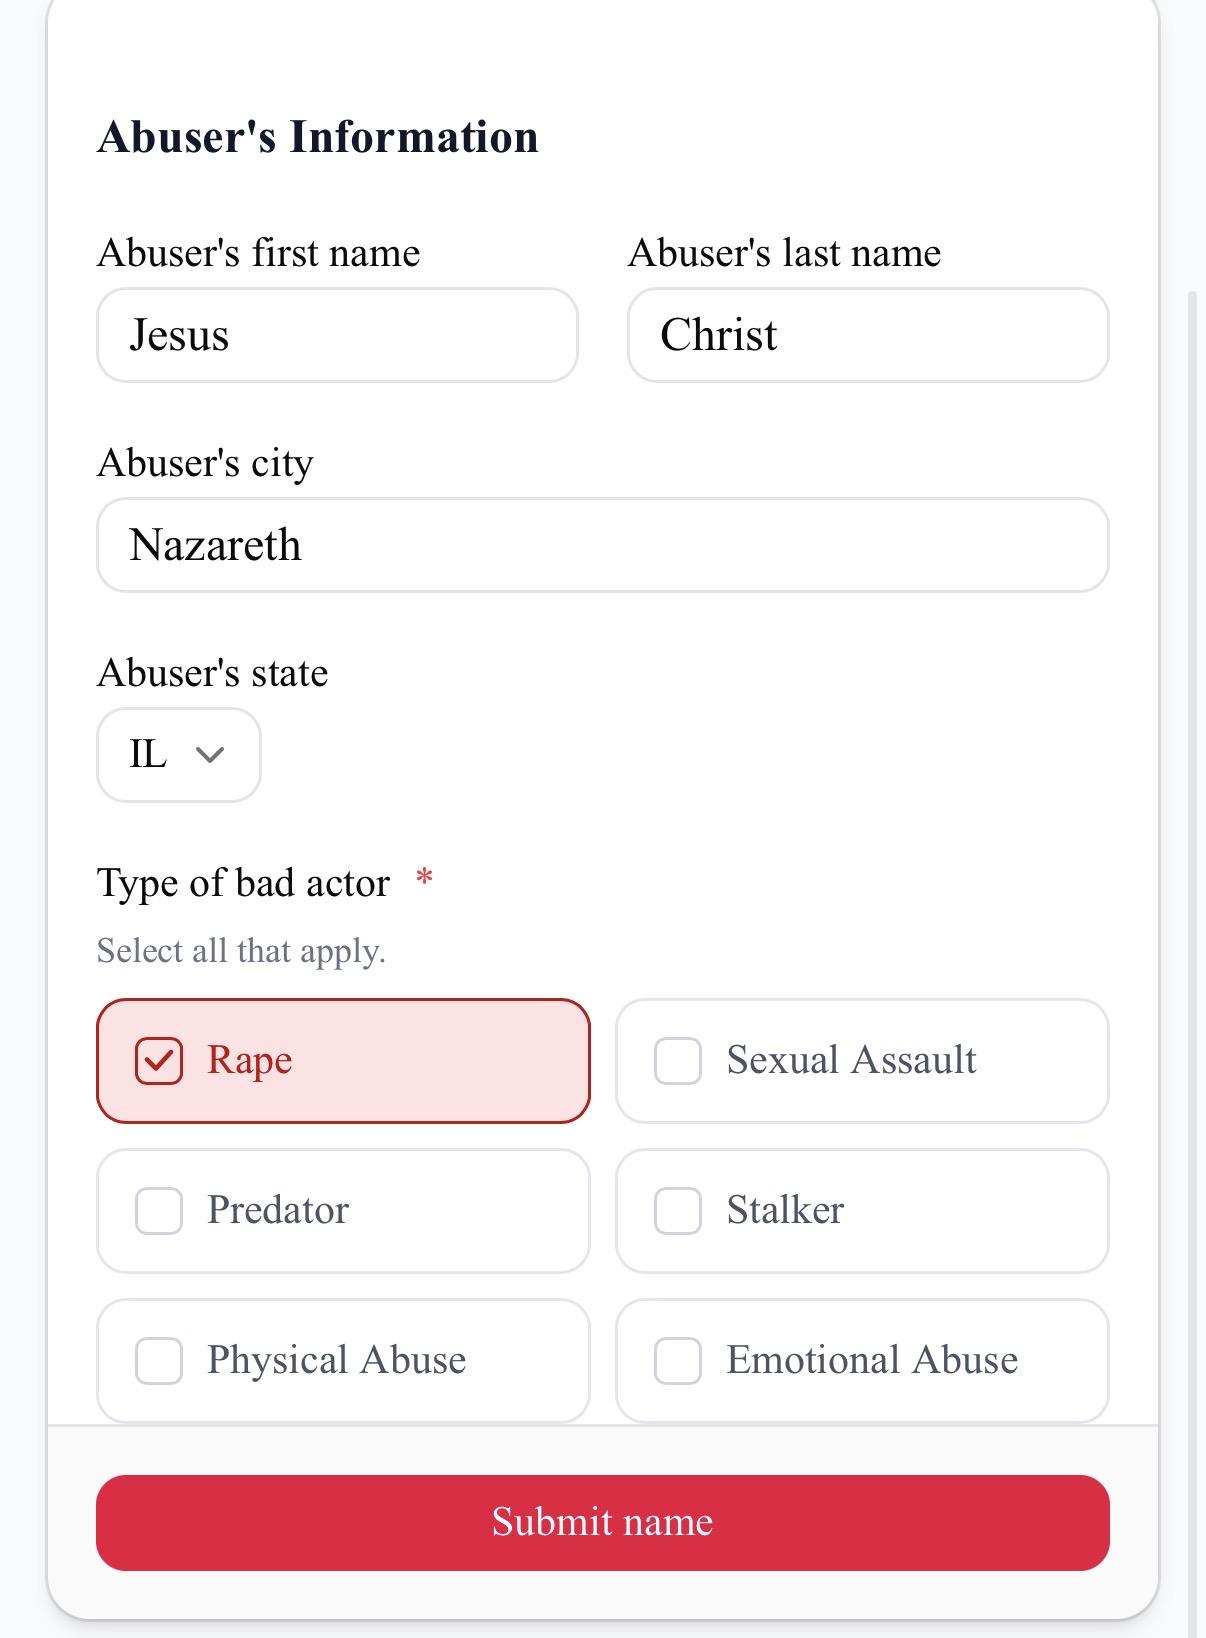The width and height of the screenshot is (1206, 1638).
Task: Click the "Abuser's first name" label
Action: (x=258, y=253)
